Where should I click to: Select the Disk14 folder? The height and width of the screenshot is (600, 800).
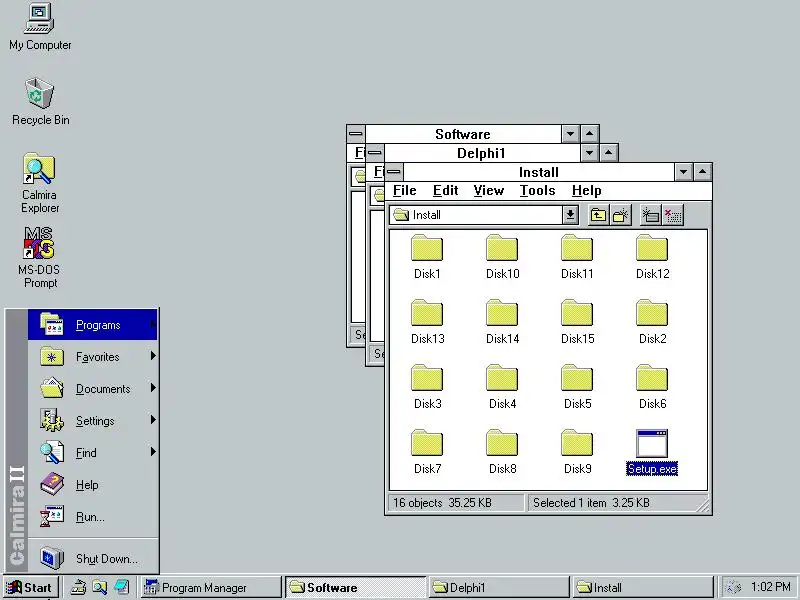point(502,322)
